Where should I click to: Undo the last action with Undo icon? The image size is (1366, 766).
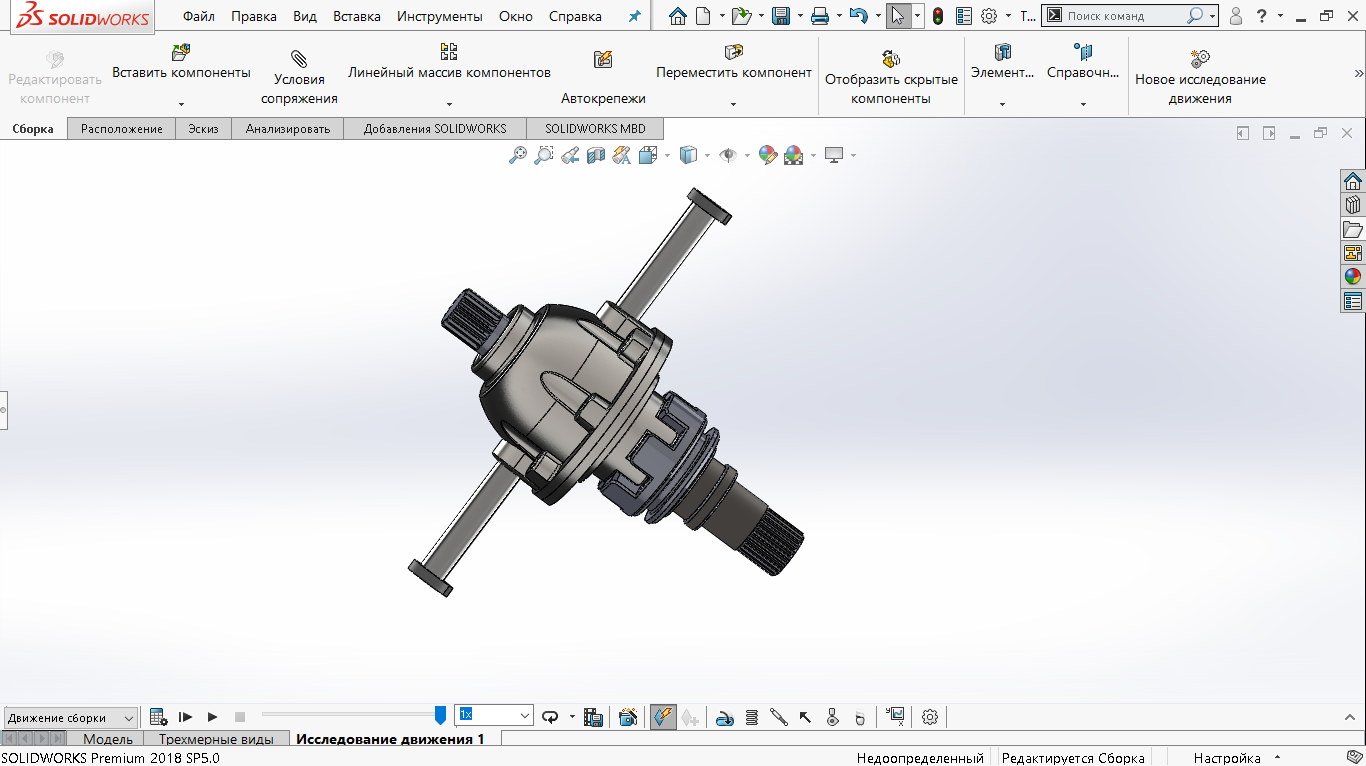pyautogui.click(x=858, y=16)
